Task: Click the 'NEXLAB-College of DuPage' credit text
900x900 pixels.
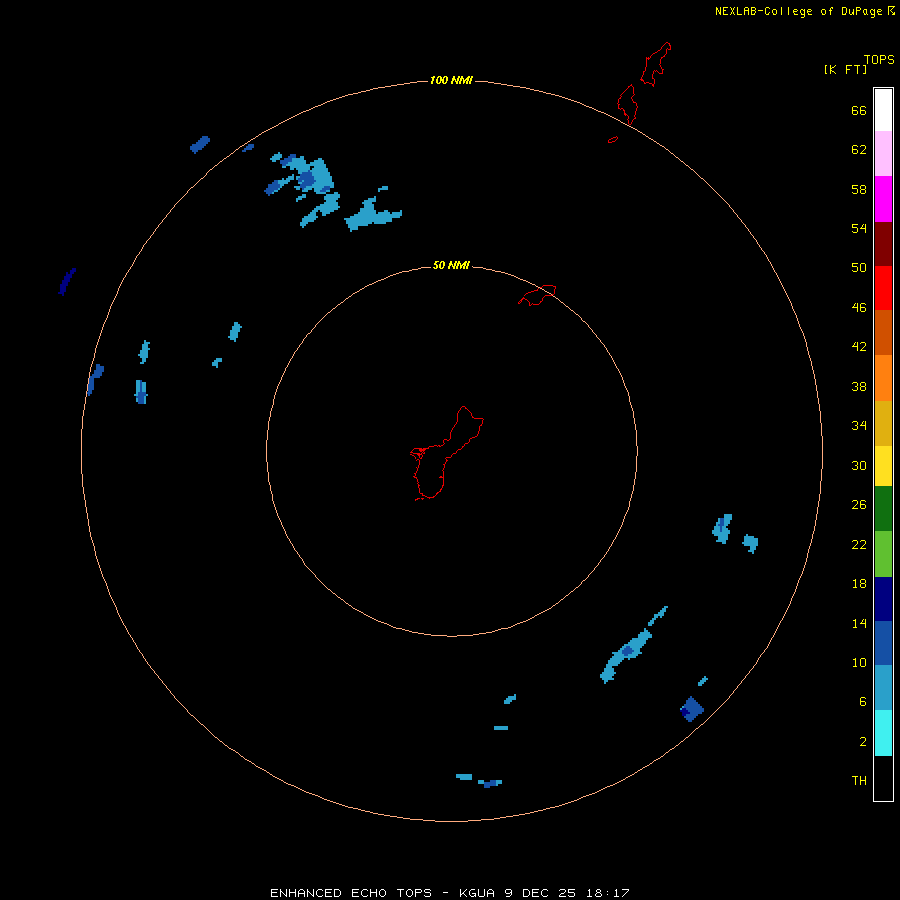Action: tap(798, 11)
